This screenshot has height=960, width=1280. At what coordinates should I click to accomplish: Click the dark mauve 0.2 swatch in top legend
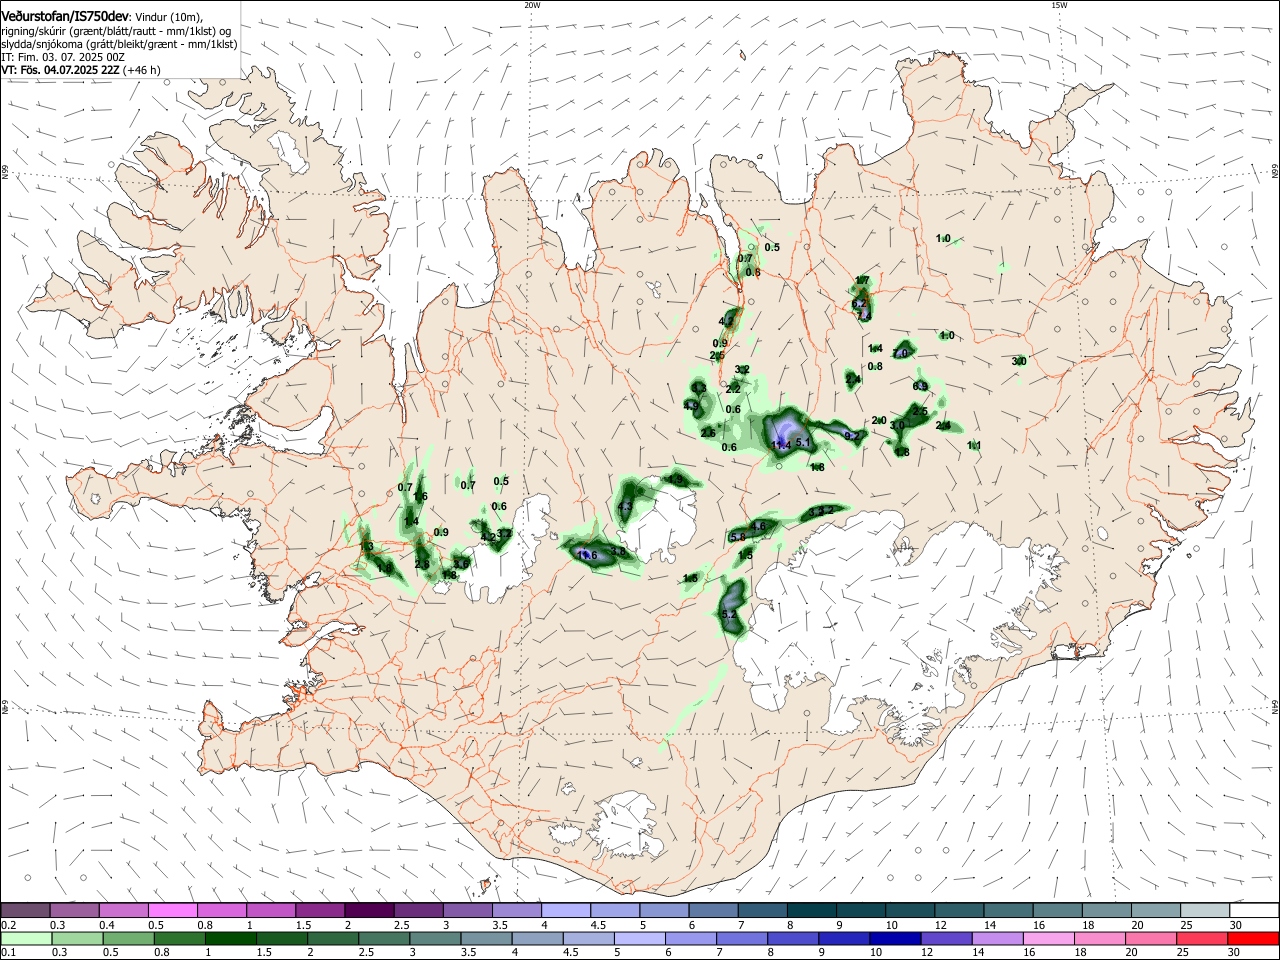(25, 911)
